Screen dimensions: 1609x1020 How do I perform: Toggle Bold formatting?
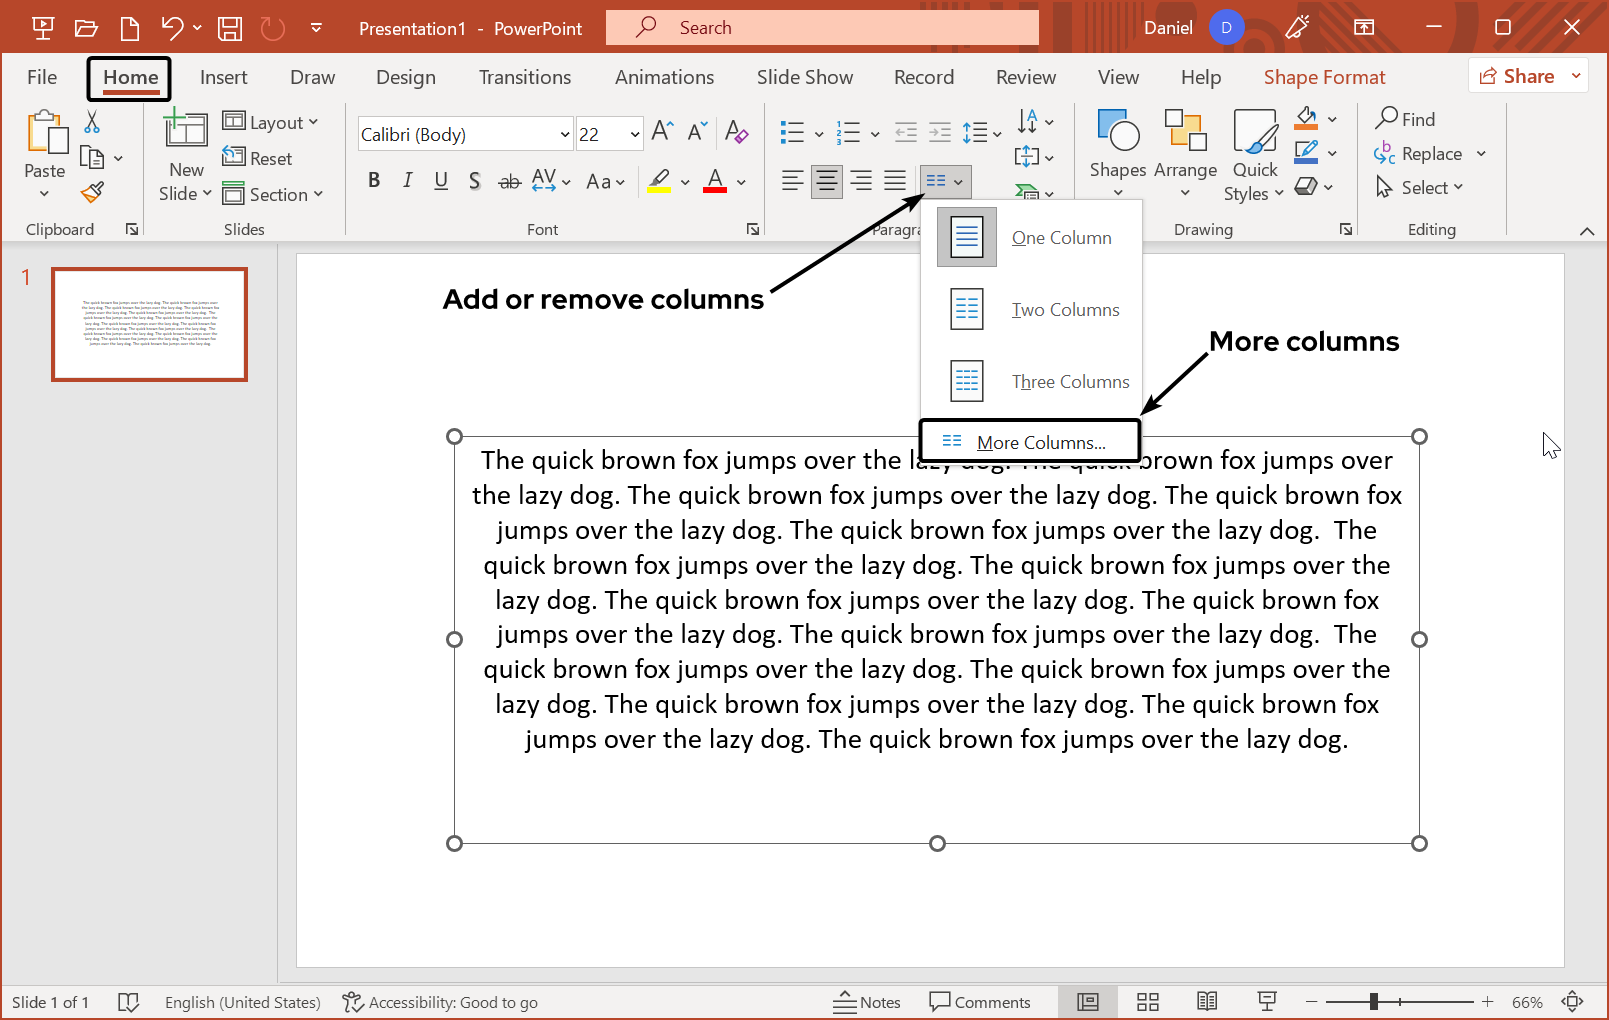click(374, 181)
